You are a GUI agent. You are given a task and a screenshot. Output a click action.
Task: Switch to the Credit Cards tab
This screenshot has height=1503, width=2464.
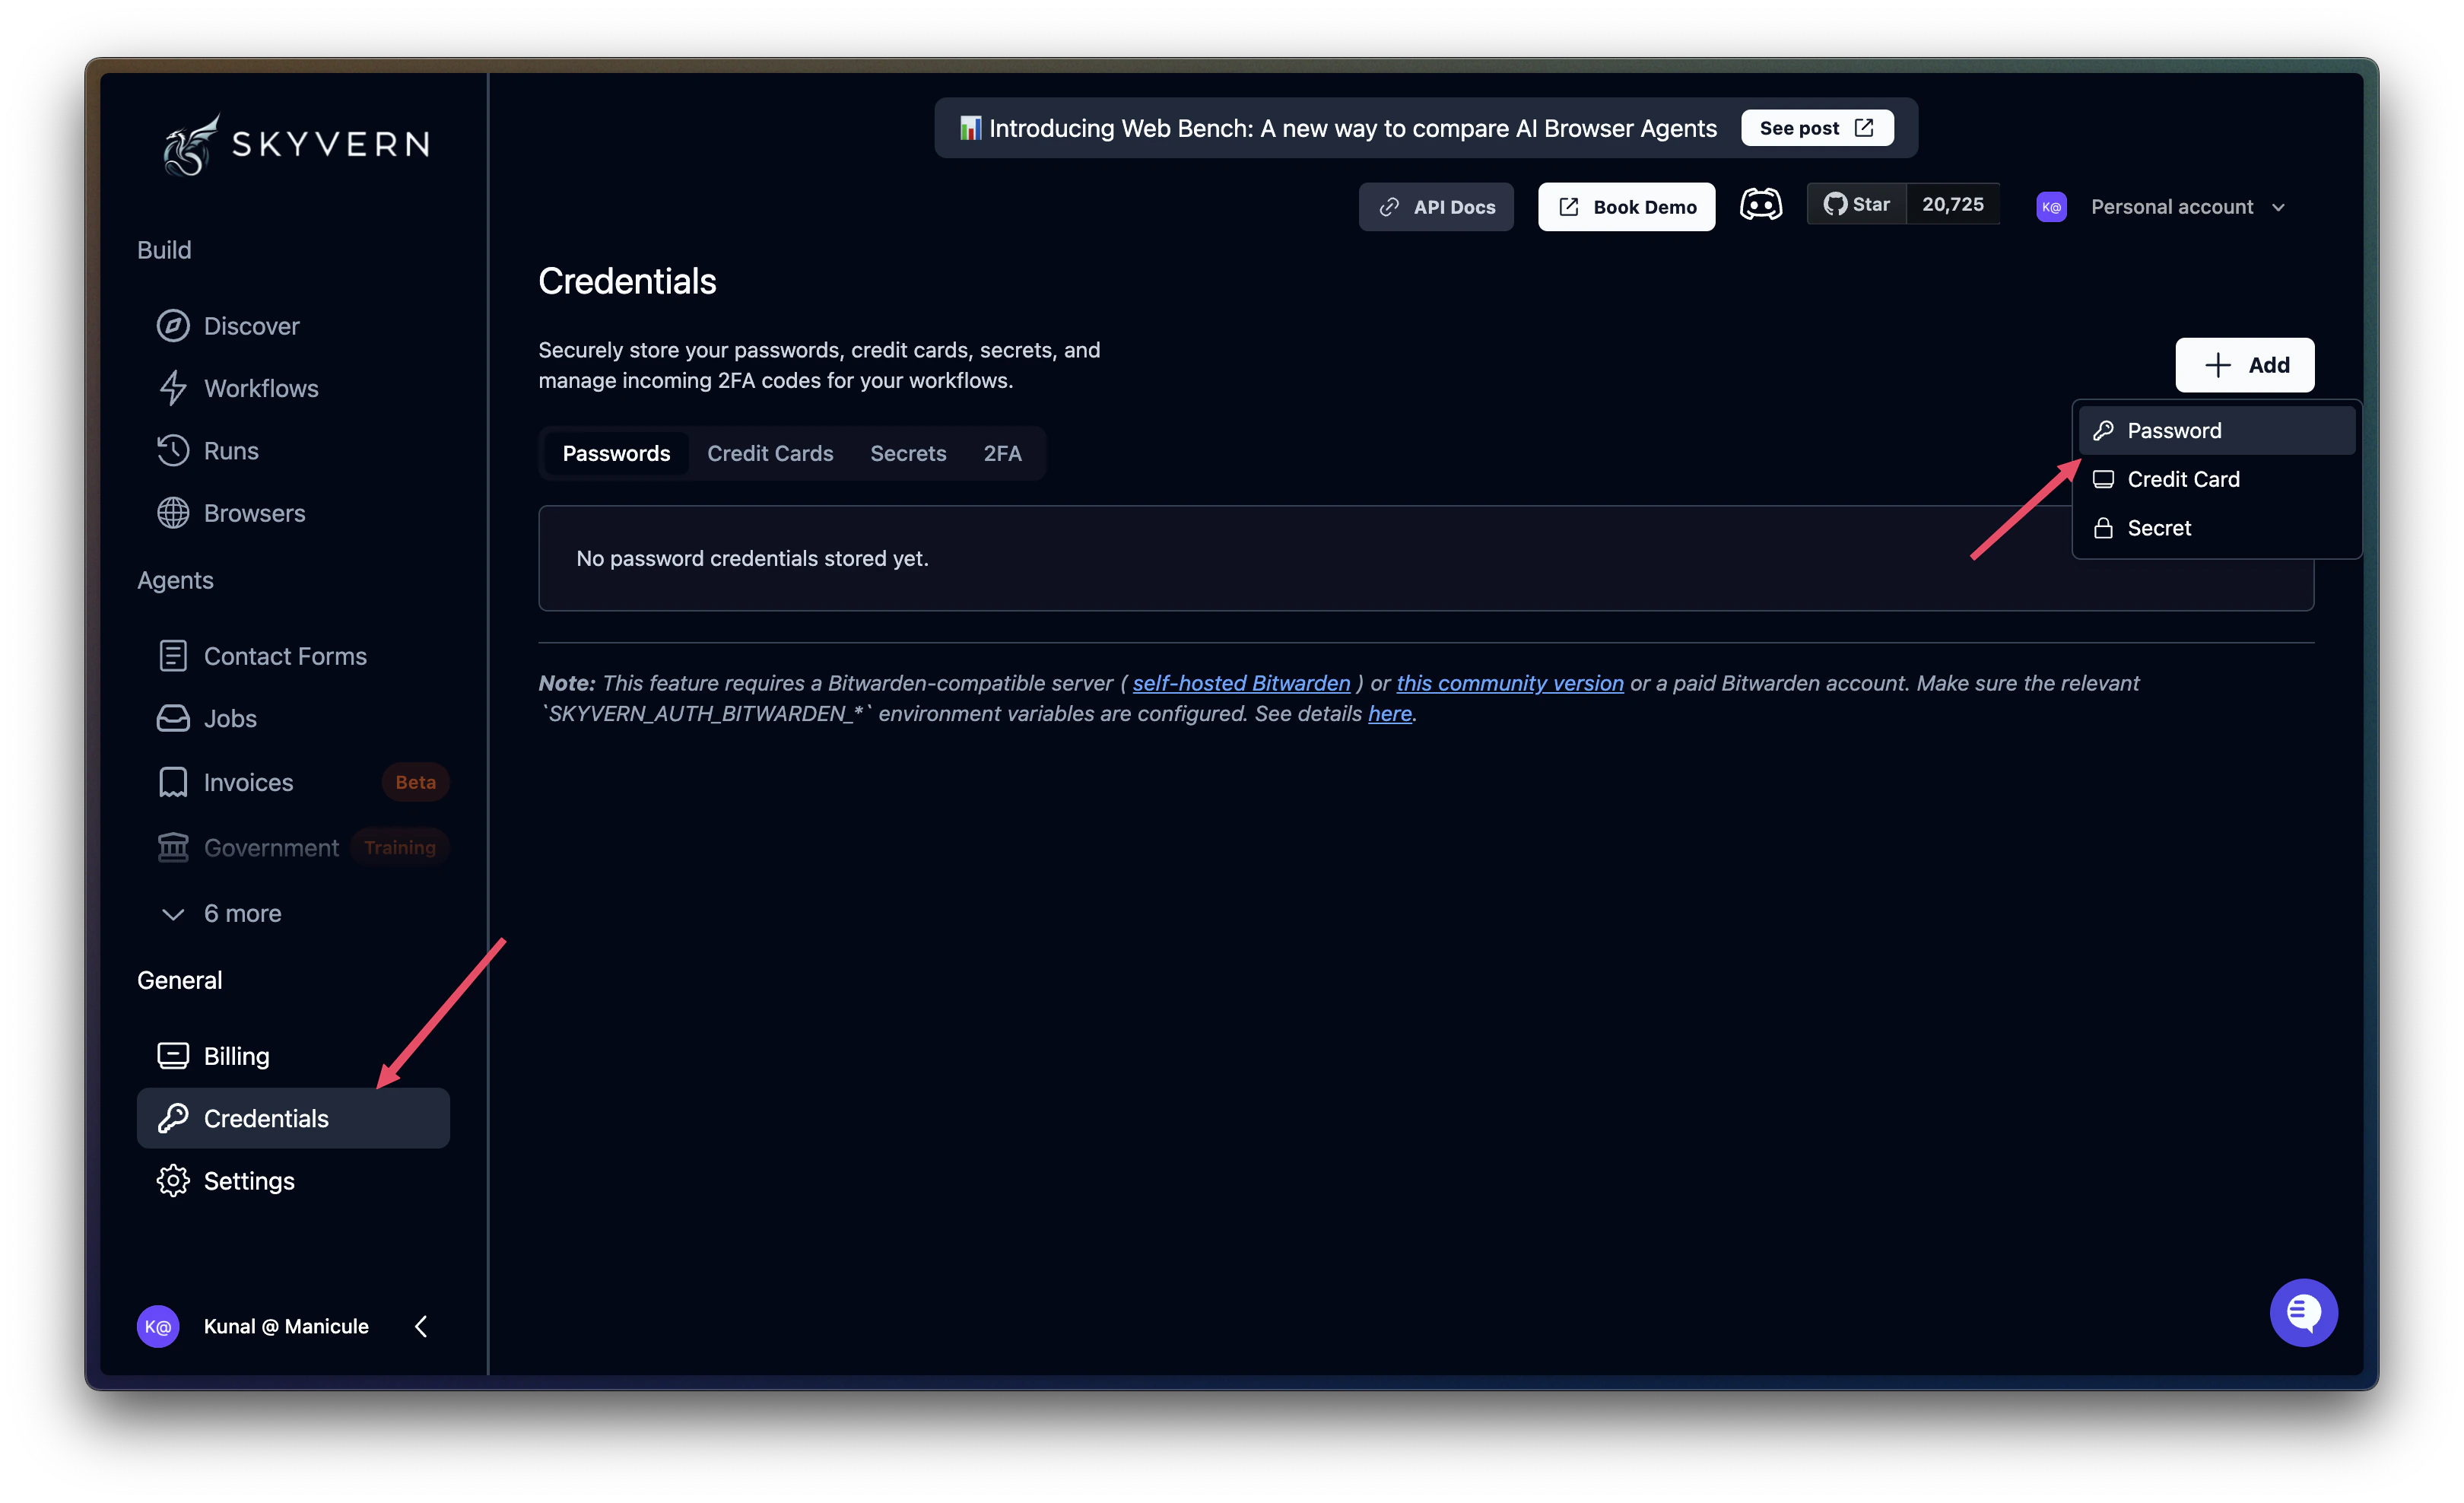coord(770,453)
